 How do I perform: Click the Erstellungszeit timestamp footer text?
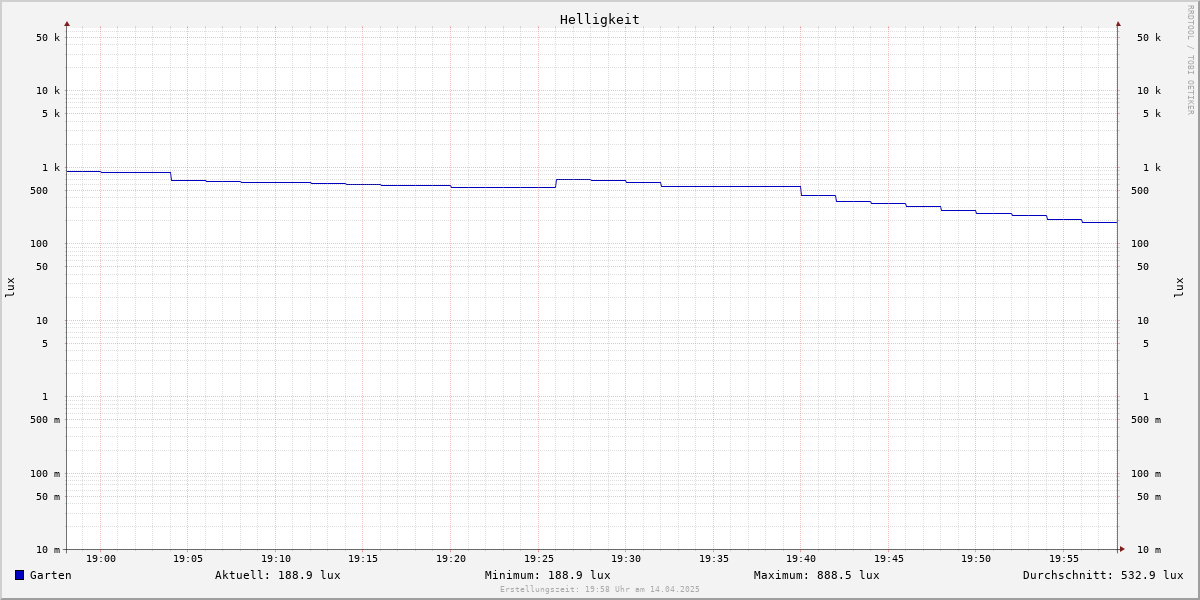[x=600, y=589]
